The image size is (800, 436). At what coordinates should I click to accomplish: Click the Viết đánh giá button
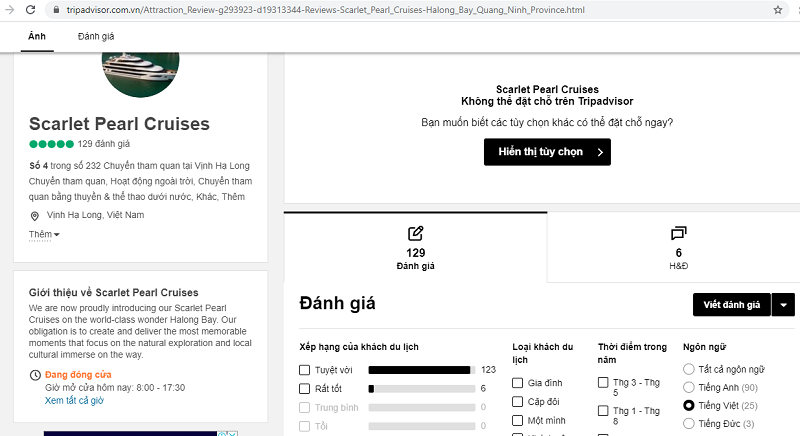click(x=732, y=305)
